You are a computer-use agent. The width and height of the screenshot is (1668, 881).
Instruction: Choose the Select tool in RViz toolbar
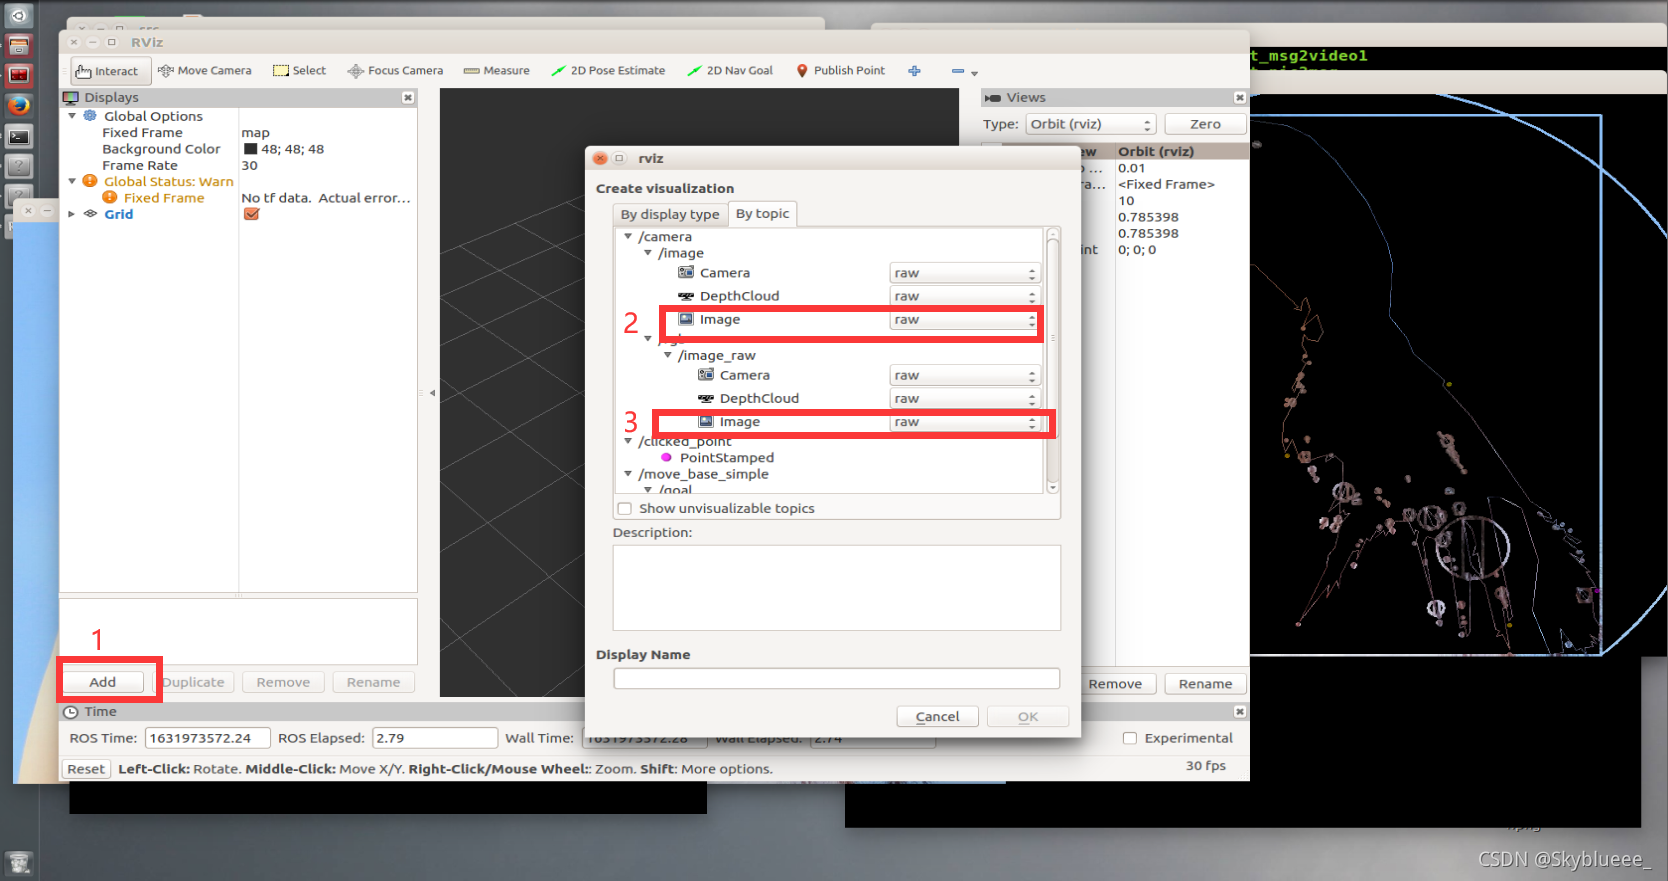tap(300, 71)
